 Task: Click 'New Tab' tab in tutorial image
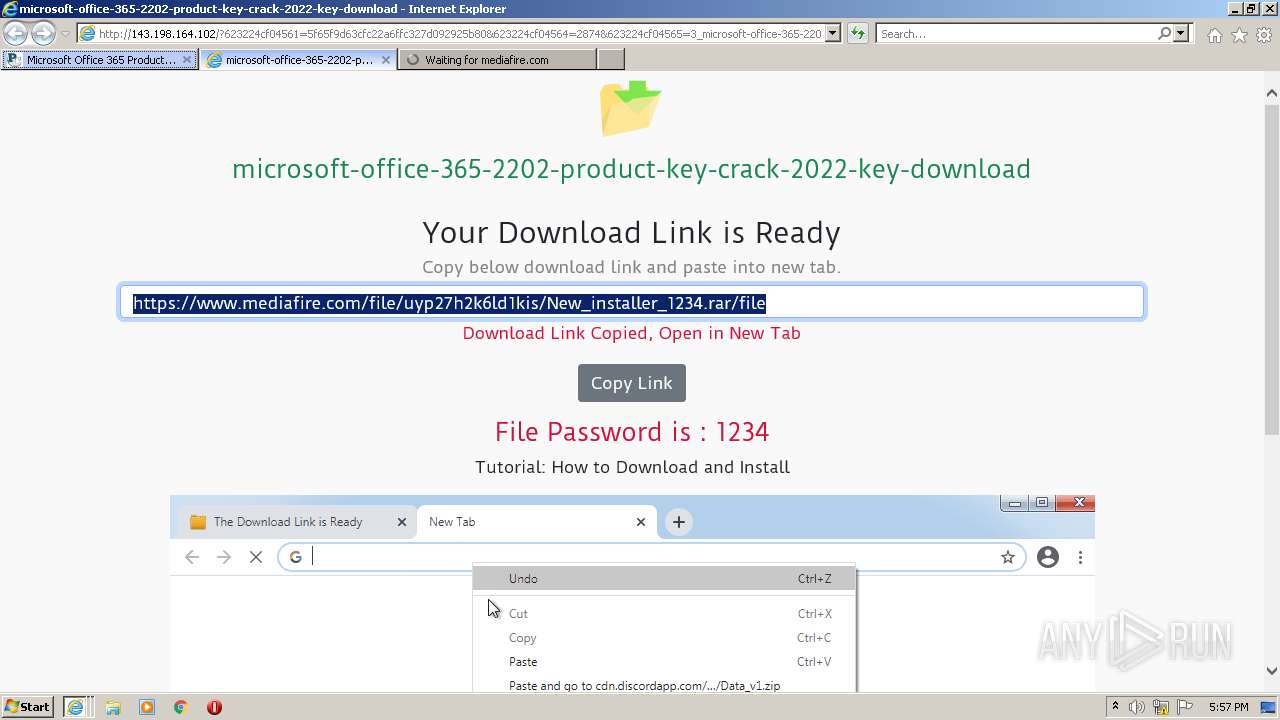coord(535,522)
